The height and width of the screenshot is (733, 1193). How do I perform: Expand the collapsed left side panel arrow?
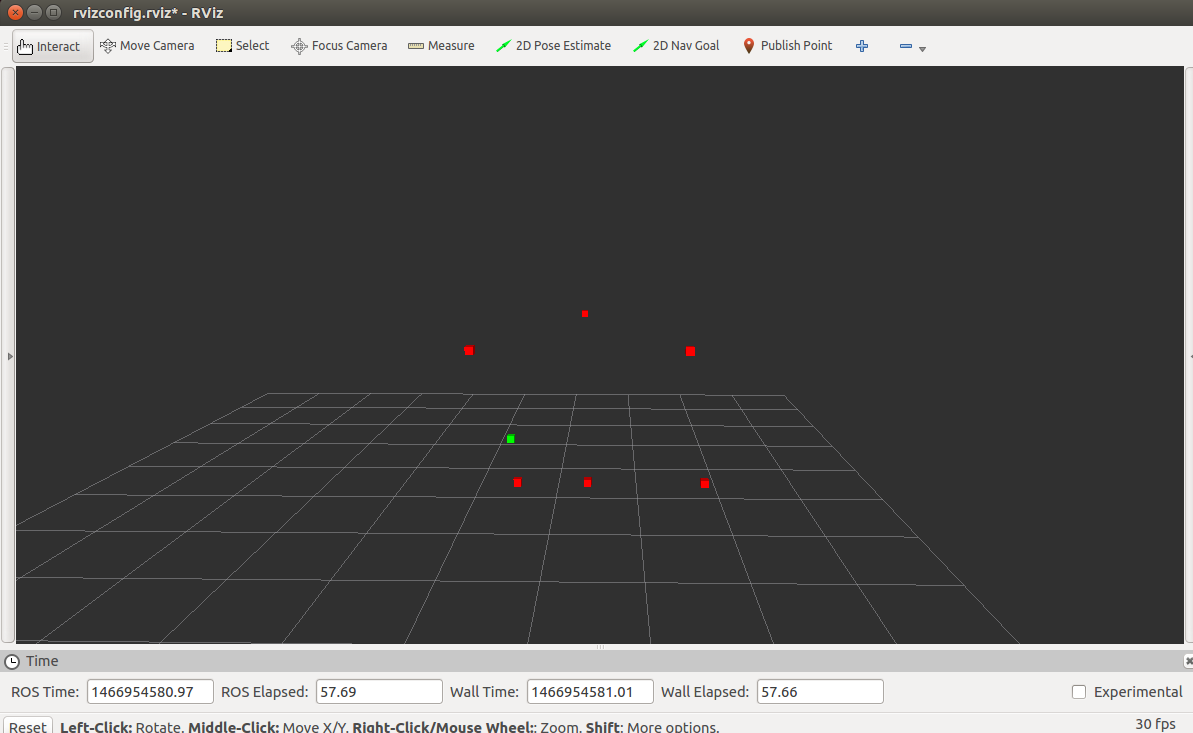(10, 356)
